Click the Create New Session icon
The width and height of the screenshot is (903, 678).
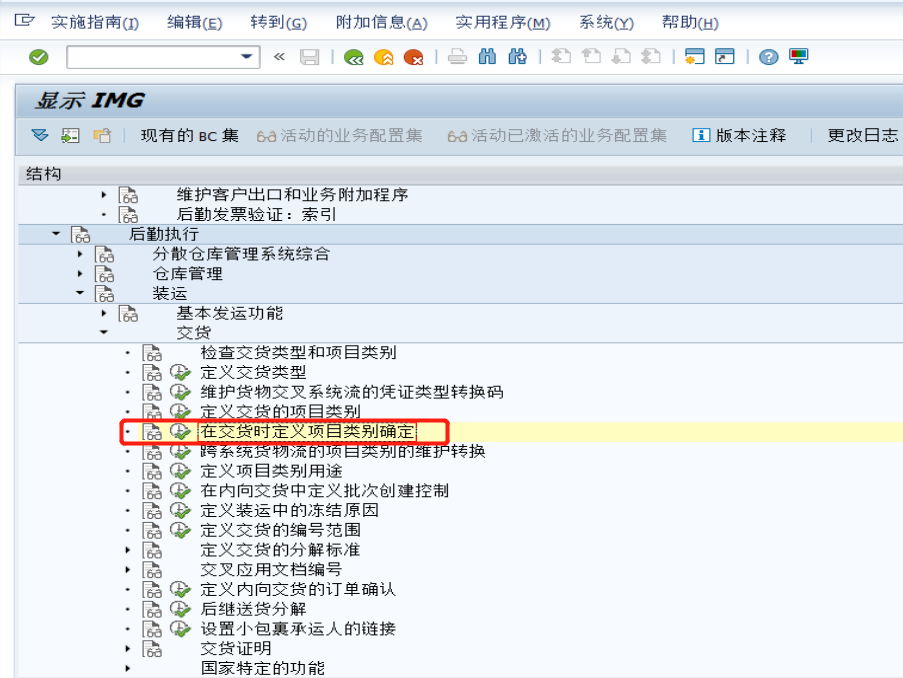pyautogui.click(x=695, y=56)
